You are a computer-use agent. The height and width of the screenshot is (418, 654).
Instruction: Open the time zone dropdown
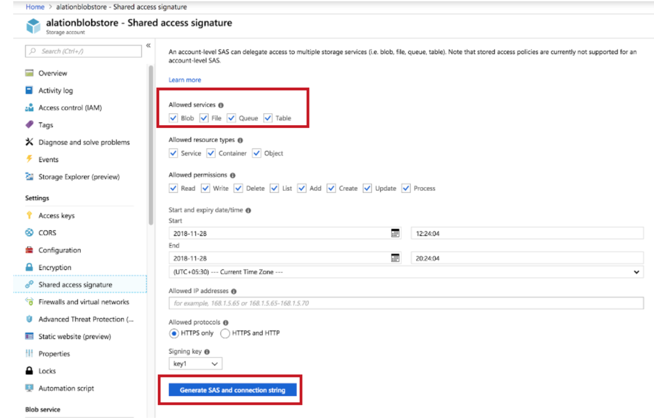(406, 272)
